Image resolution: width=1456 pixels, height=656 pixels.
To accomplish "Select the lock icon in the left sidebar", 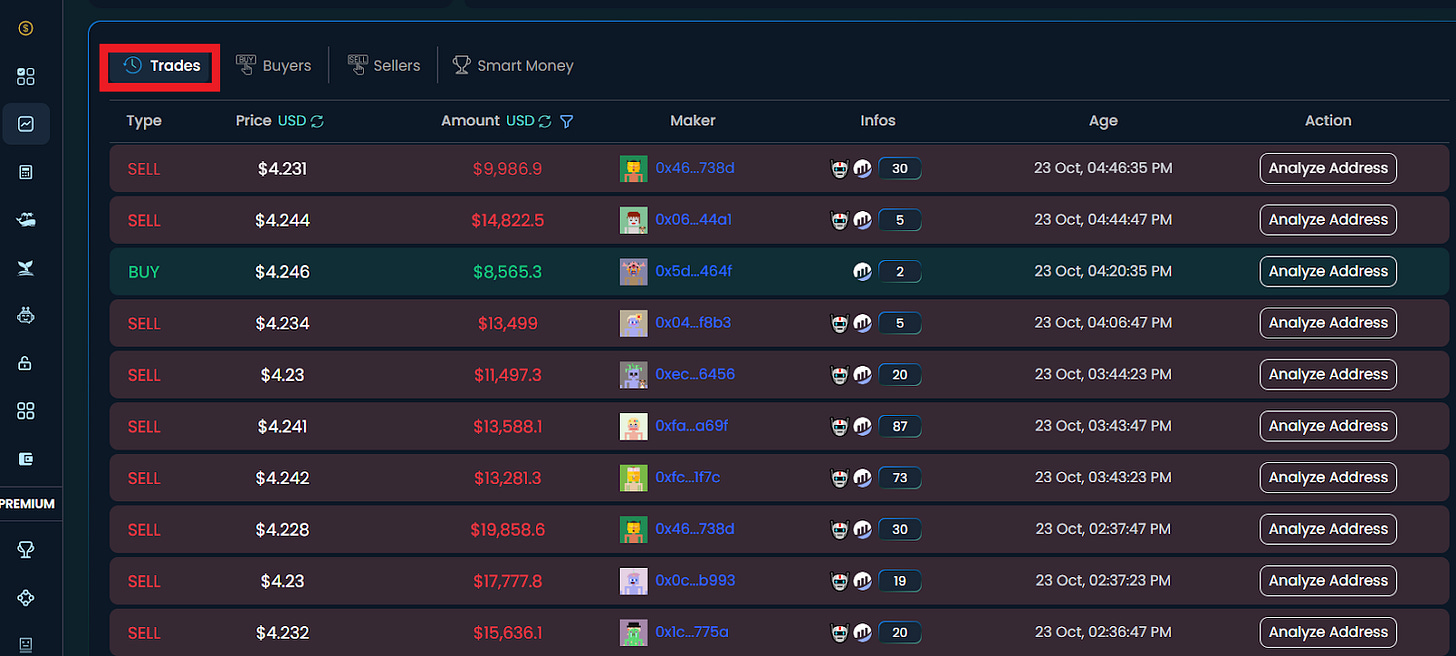I will [25, 362].
